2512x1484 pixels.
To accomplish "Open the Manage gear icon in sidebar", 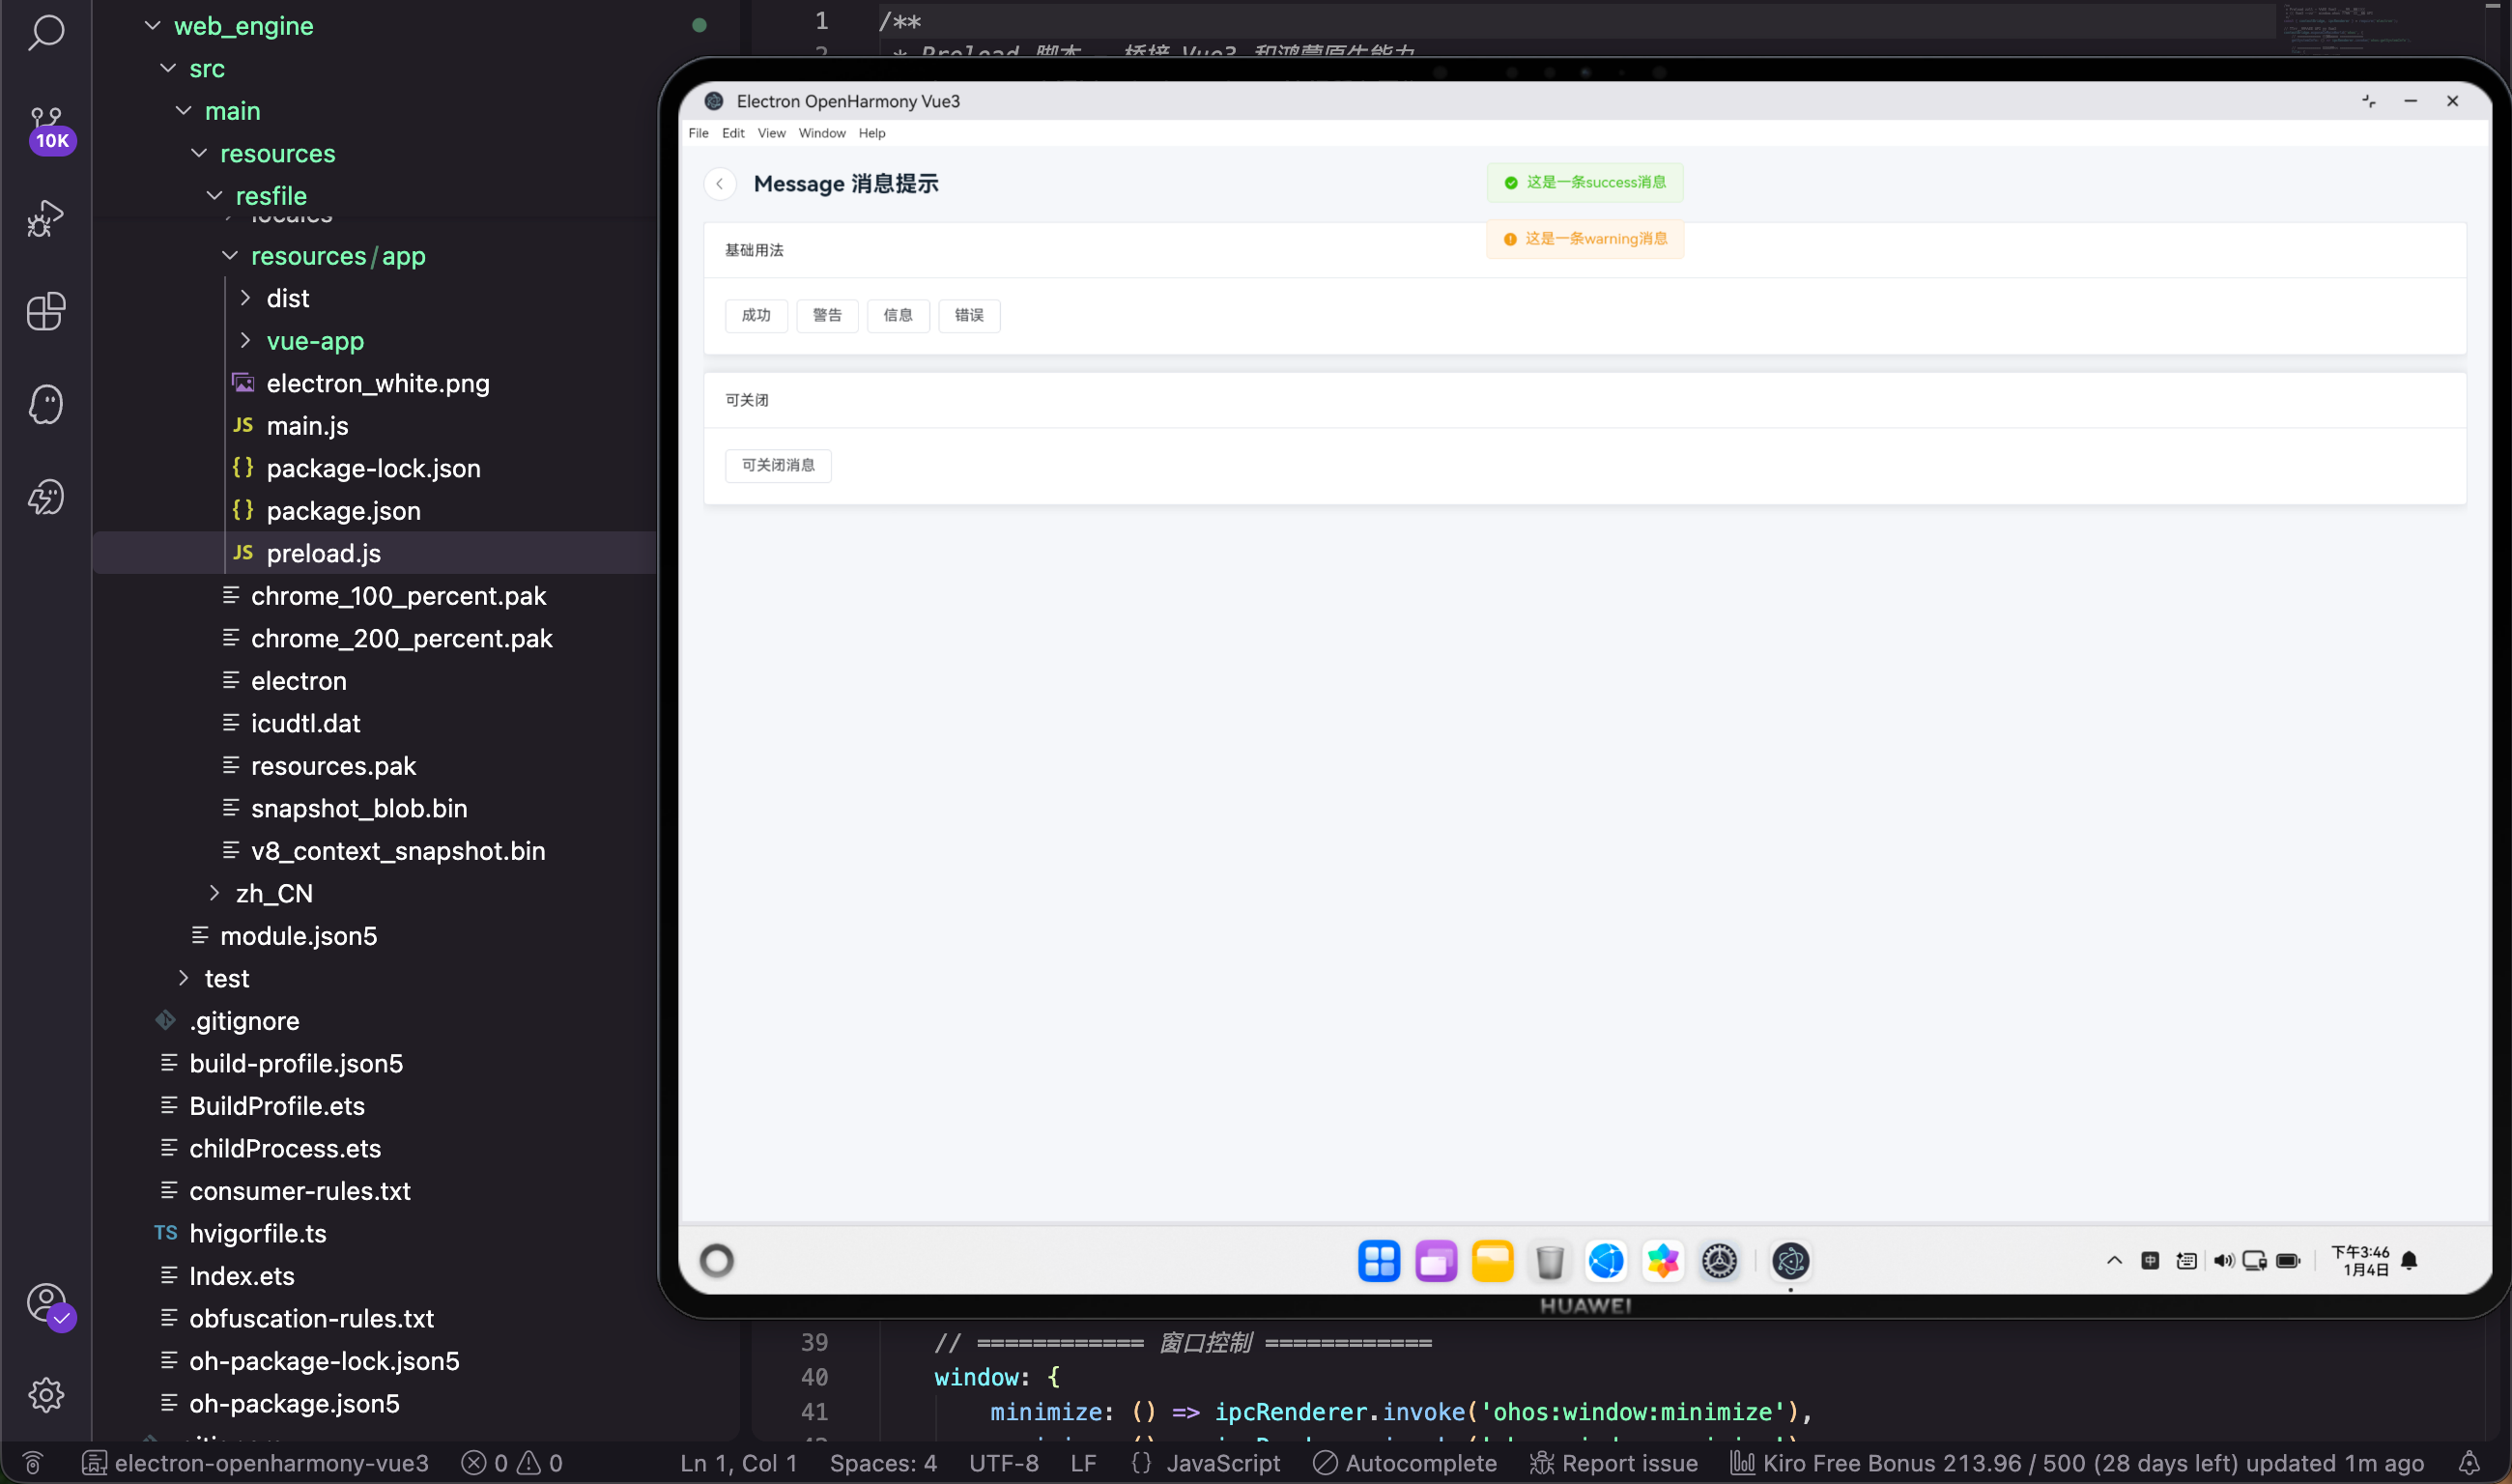I will click(x=46, y=1394).
